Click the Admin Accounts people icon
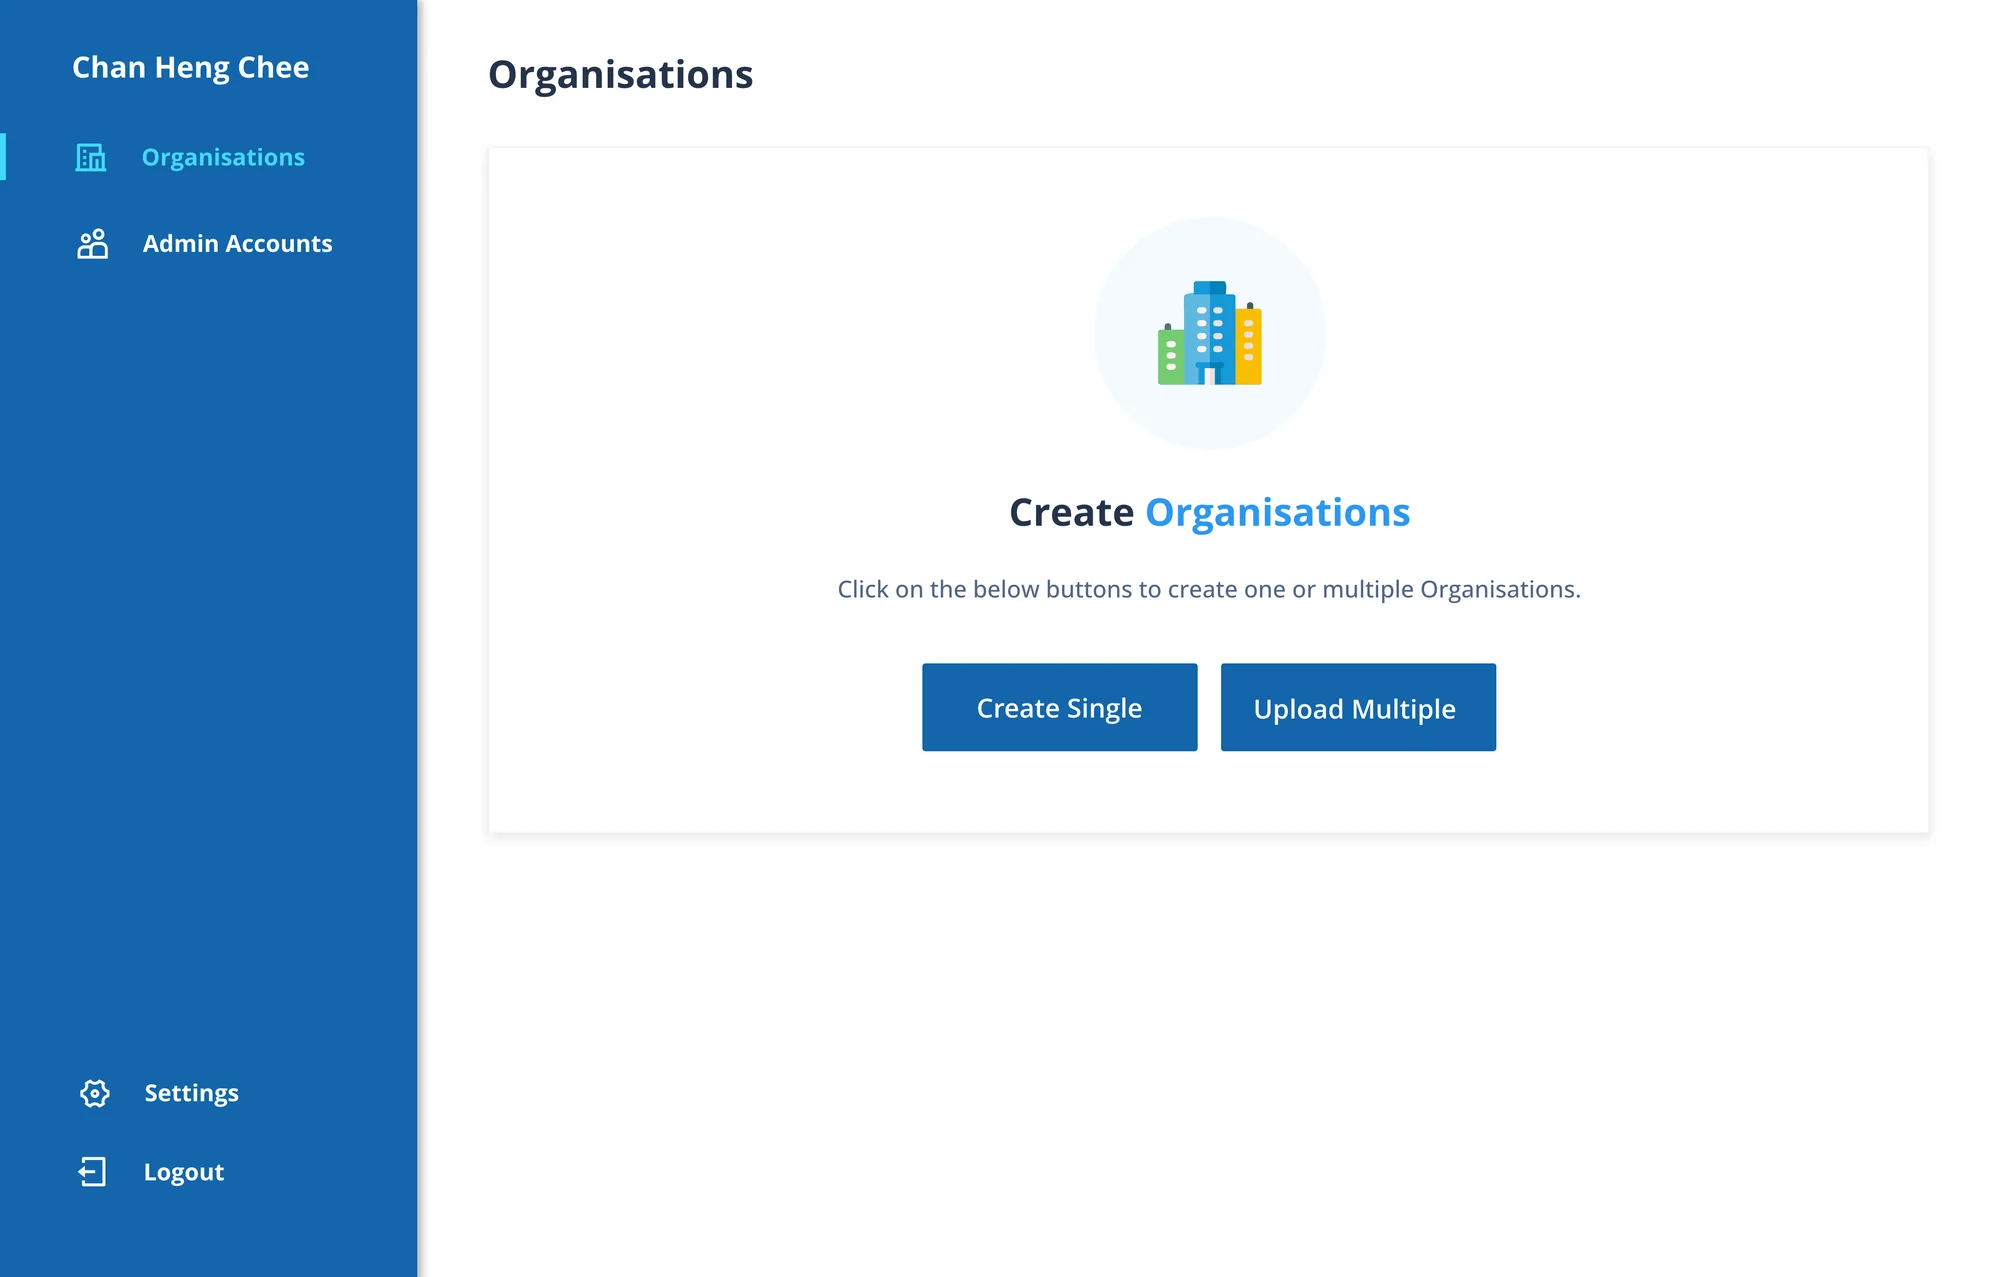The height and width of the screenshot is (1277, 2000). [x=93, y=244]
